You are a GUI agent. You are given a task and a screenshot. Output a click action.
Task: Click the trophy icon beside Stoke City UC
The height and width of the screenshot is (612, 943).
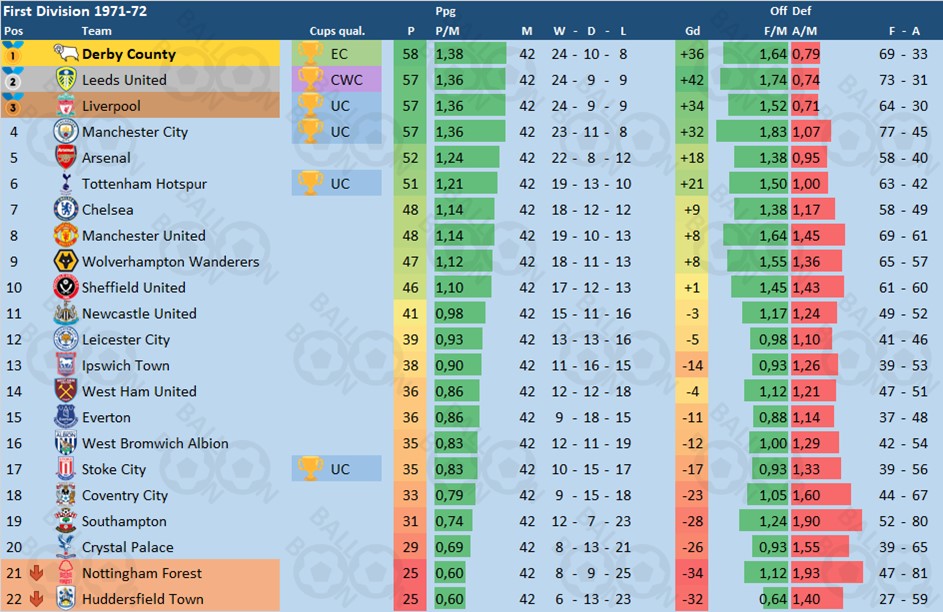point(310,469)
